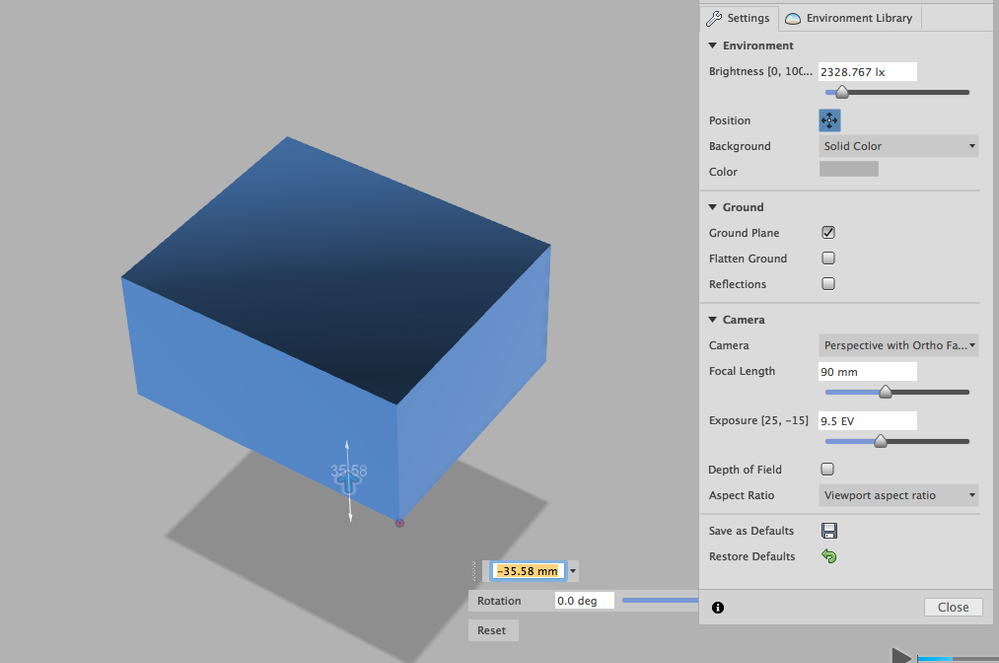The width and height of the screenshot is (999, 663).
Task: Click the Position move icon
Action: click(x=829, y=120)
